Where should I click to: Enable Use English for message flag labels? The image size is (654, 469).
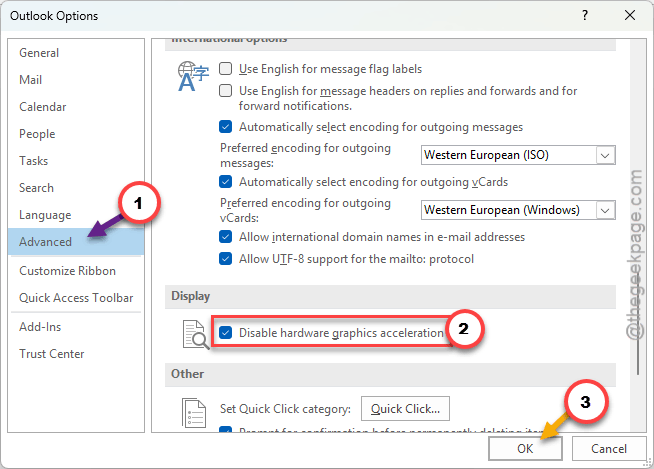point(226,68)
